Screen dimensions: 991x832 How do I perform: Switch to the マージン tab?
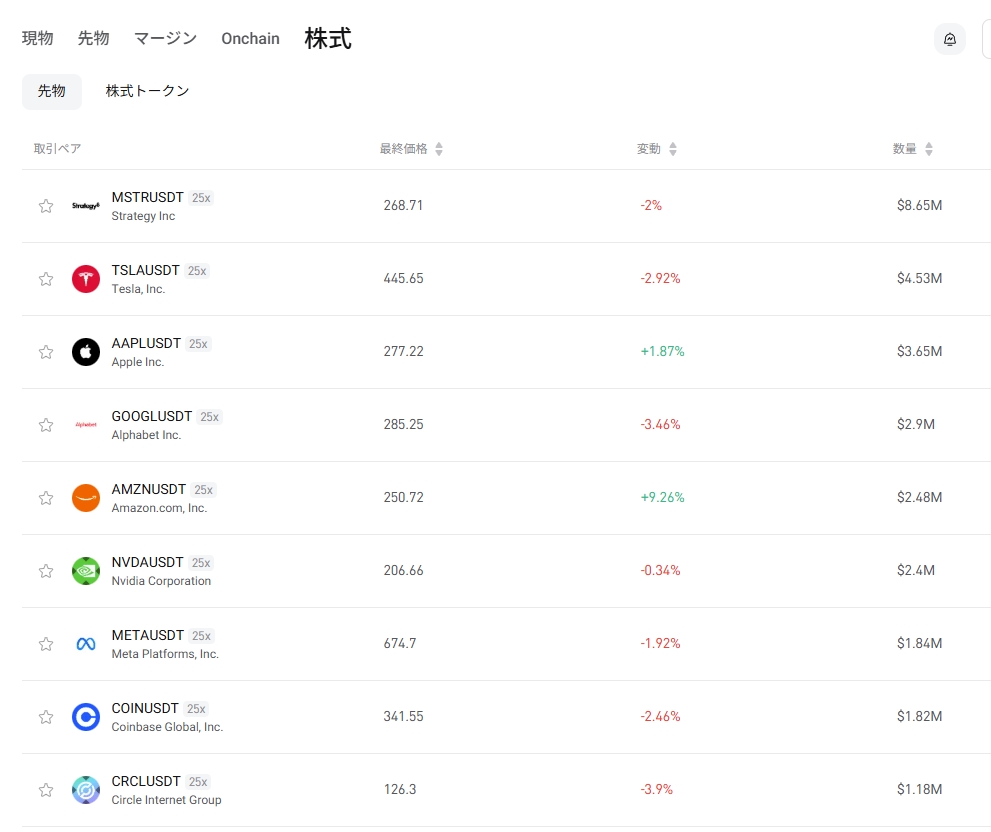coord(165,39)
